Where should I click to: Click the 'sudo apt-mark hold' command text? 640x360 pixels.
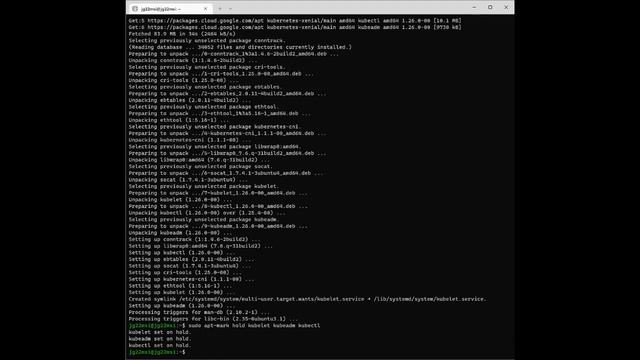(x=254, y=326)
